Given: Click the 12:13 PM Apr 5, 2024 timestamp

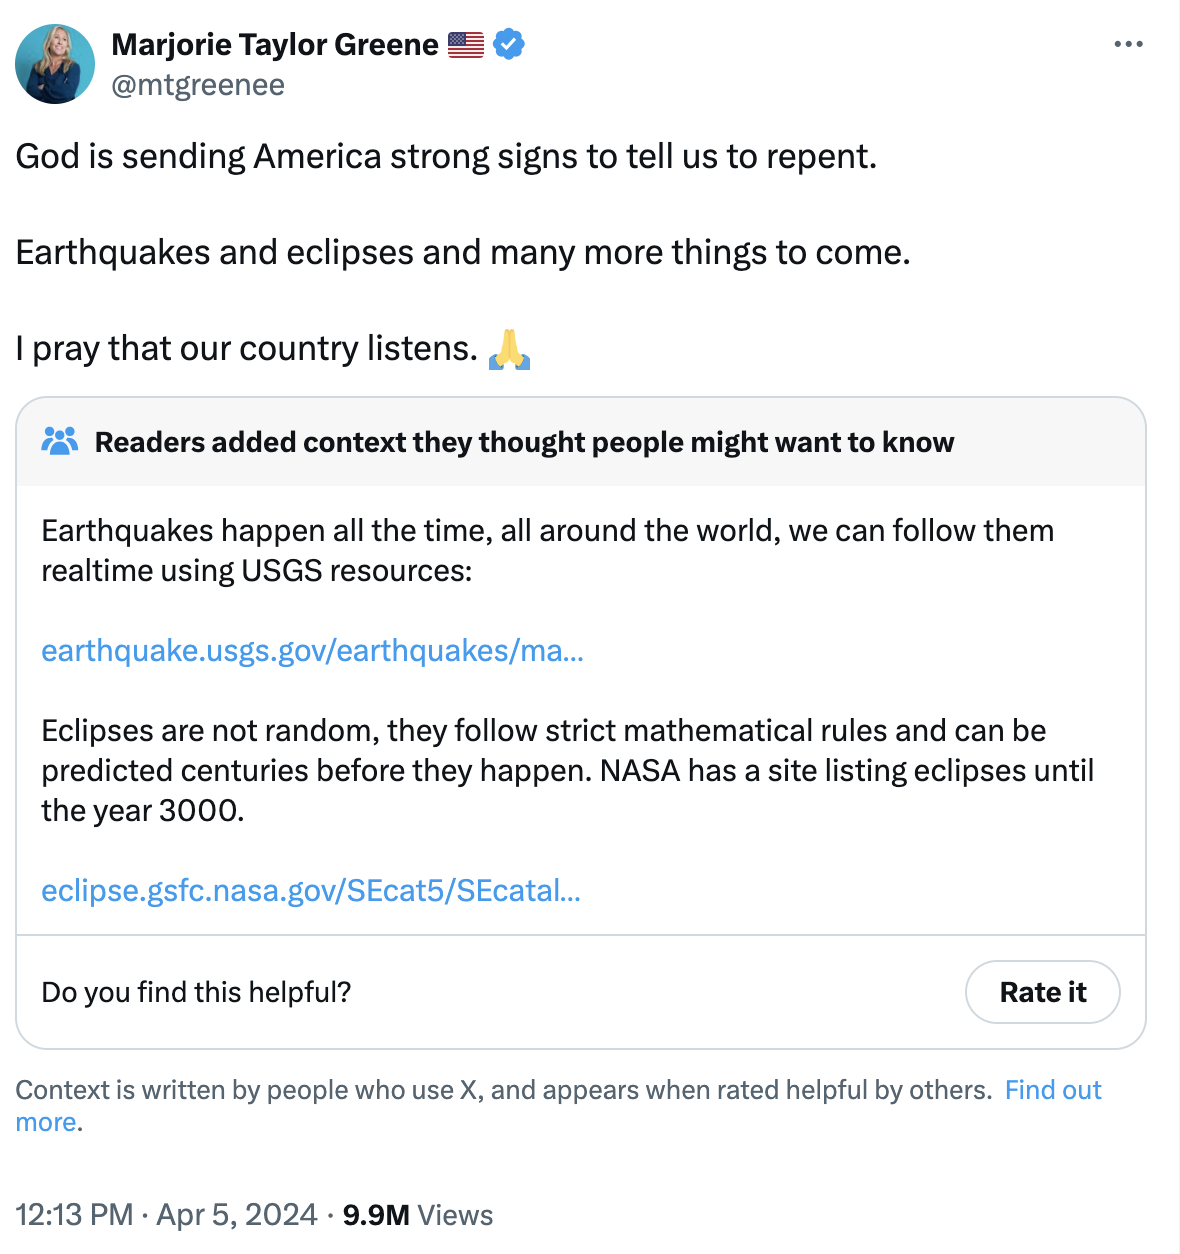Looking at the screenshot, I should coord(166,1214).
